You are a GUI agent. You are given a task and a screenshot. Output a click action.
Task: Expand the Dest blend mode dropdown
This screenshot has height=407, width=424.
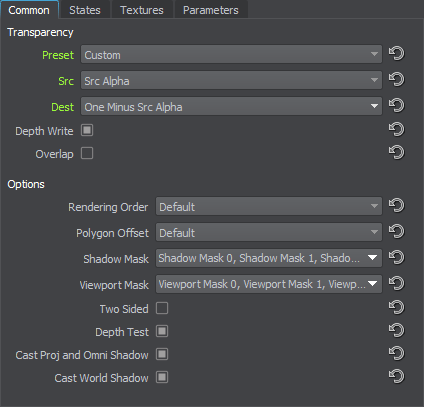coord(231,106)
